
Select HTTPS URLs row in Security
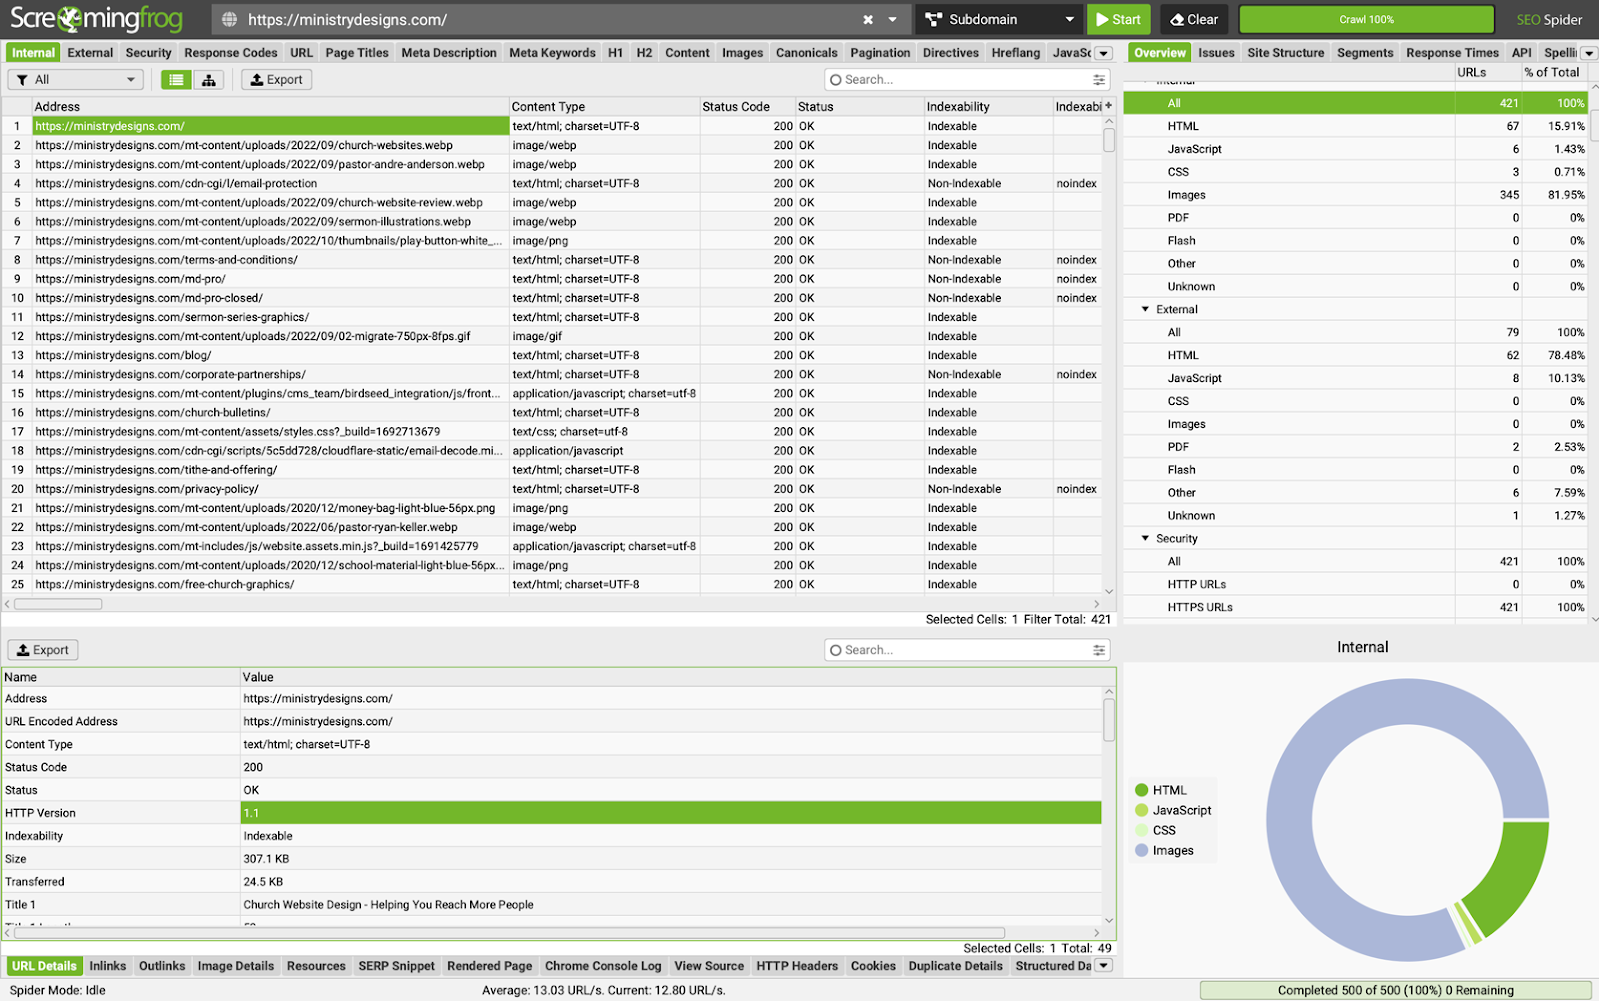pos(1355,608)
